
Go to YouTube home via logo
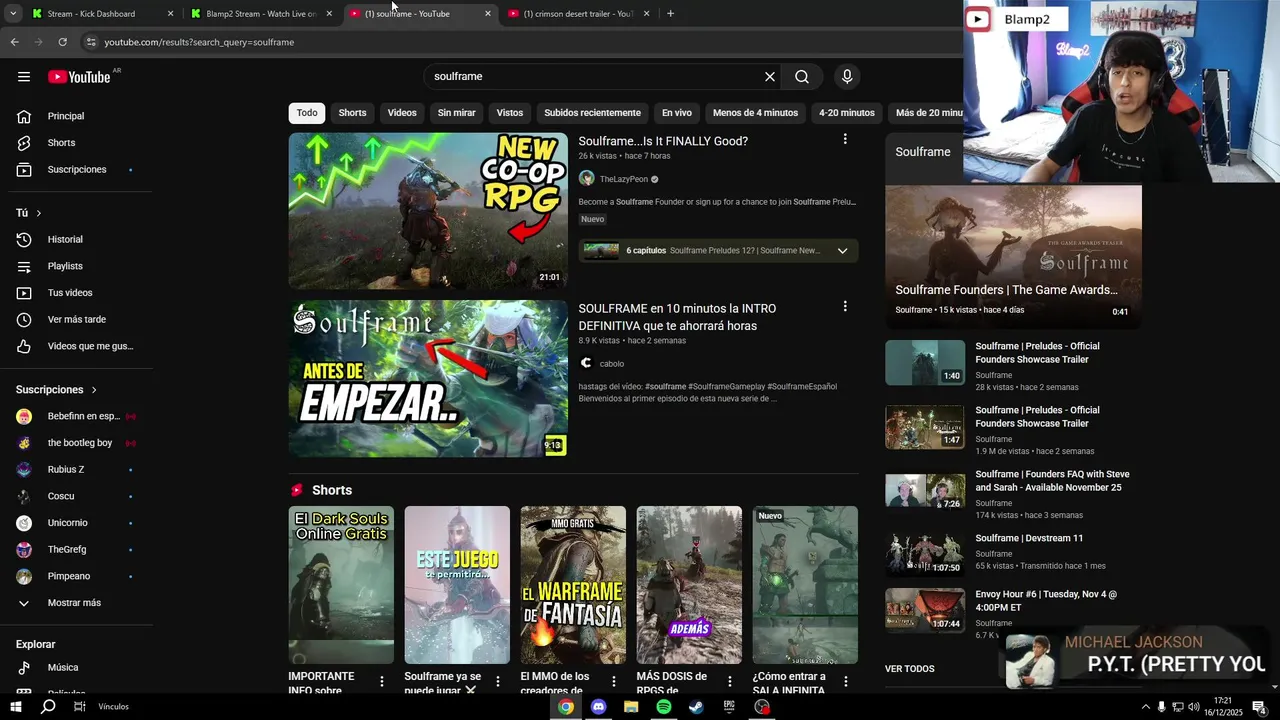tap(79, 77)
